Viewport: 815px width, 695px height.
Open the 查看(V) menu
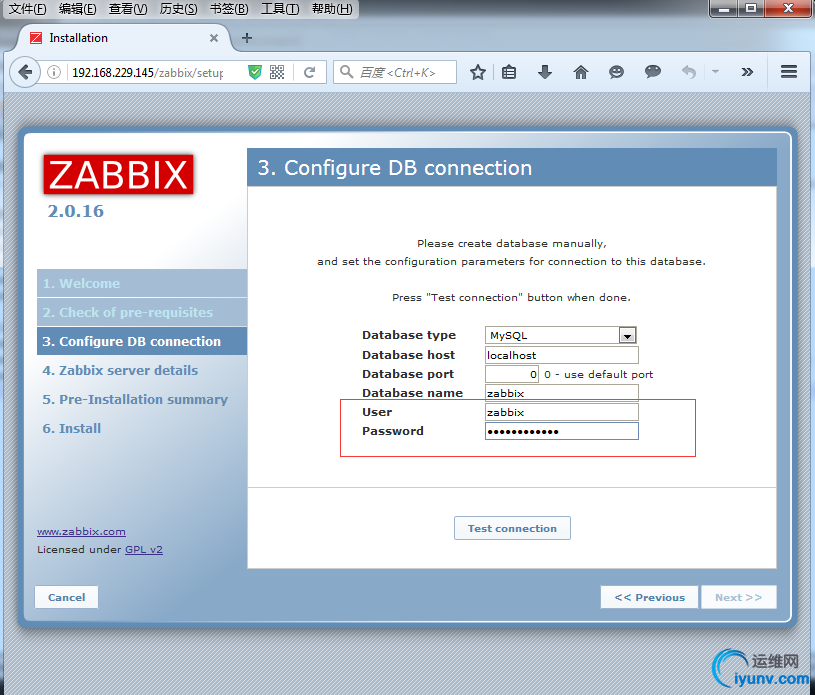coord(128,9)
